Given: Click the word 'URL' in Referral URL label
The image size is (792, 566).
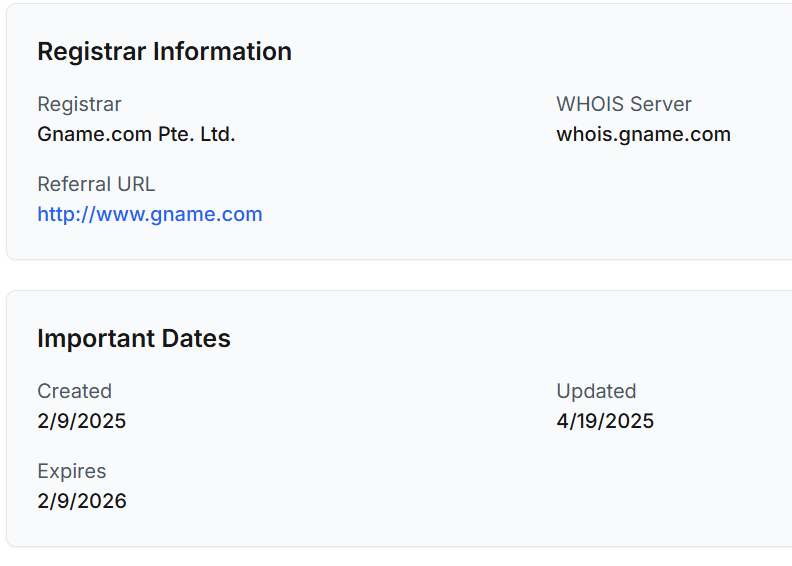Looking at the screenshot, I should point(135,184).
